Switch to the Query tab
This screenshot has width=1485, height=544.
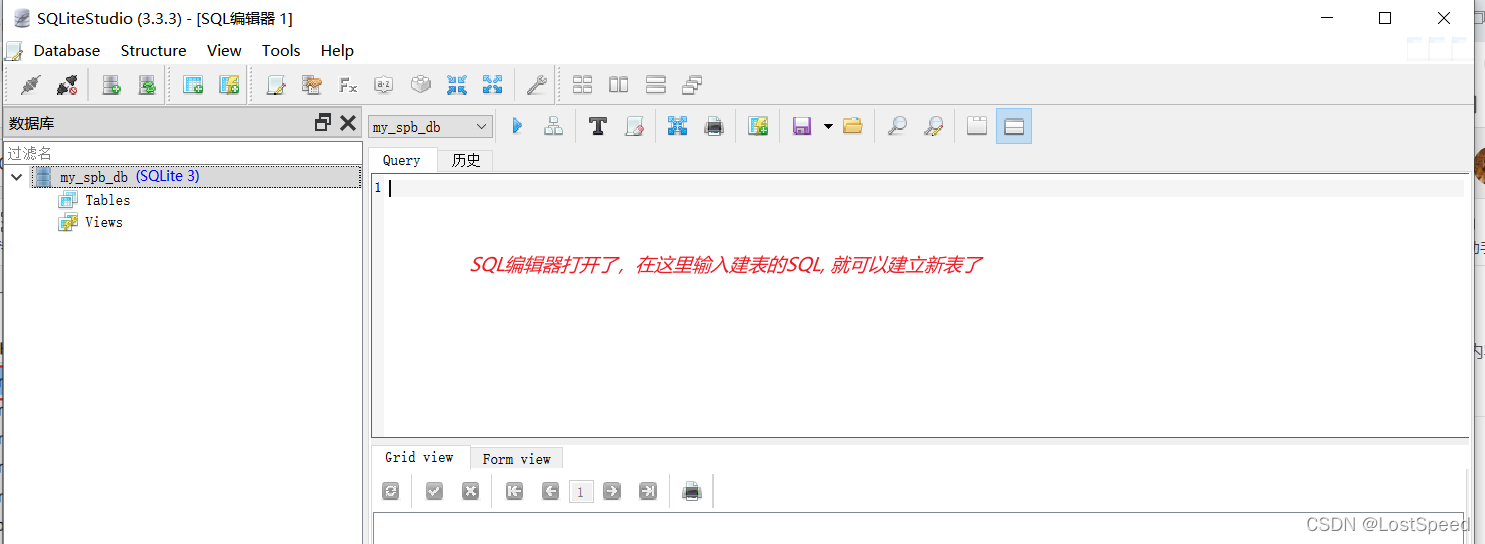(402, 160)
